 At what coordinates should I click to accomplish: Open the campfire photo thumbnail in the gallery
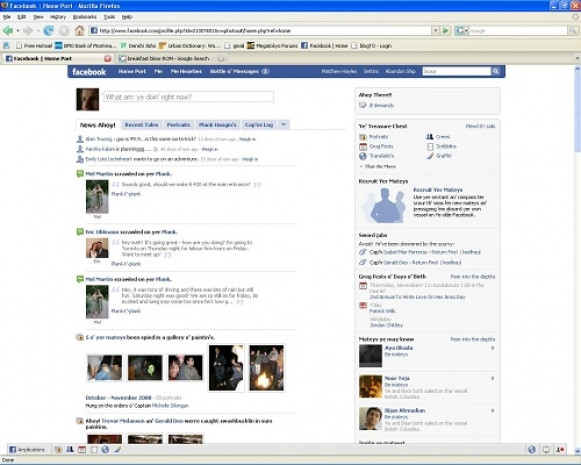266,368
